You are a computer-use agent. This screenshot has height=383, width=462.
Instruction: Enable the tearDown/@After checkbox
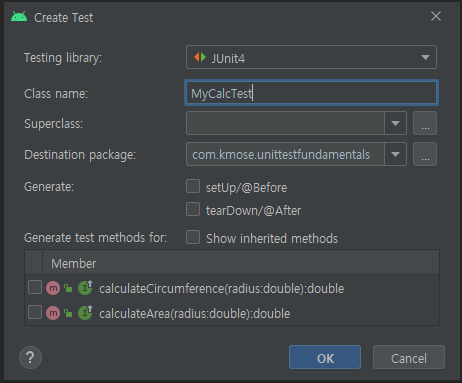193,209
